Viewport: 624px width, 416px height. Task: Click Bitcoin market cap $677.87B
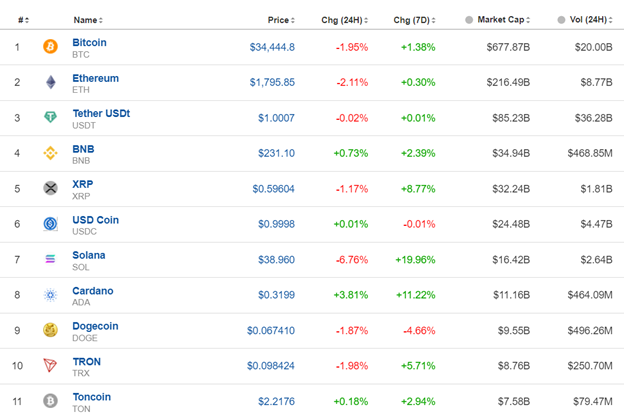click(x=508, y=47)
